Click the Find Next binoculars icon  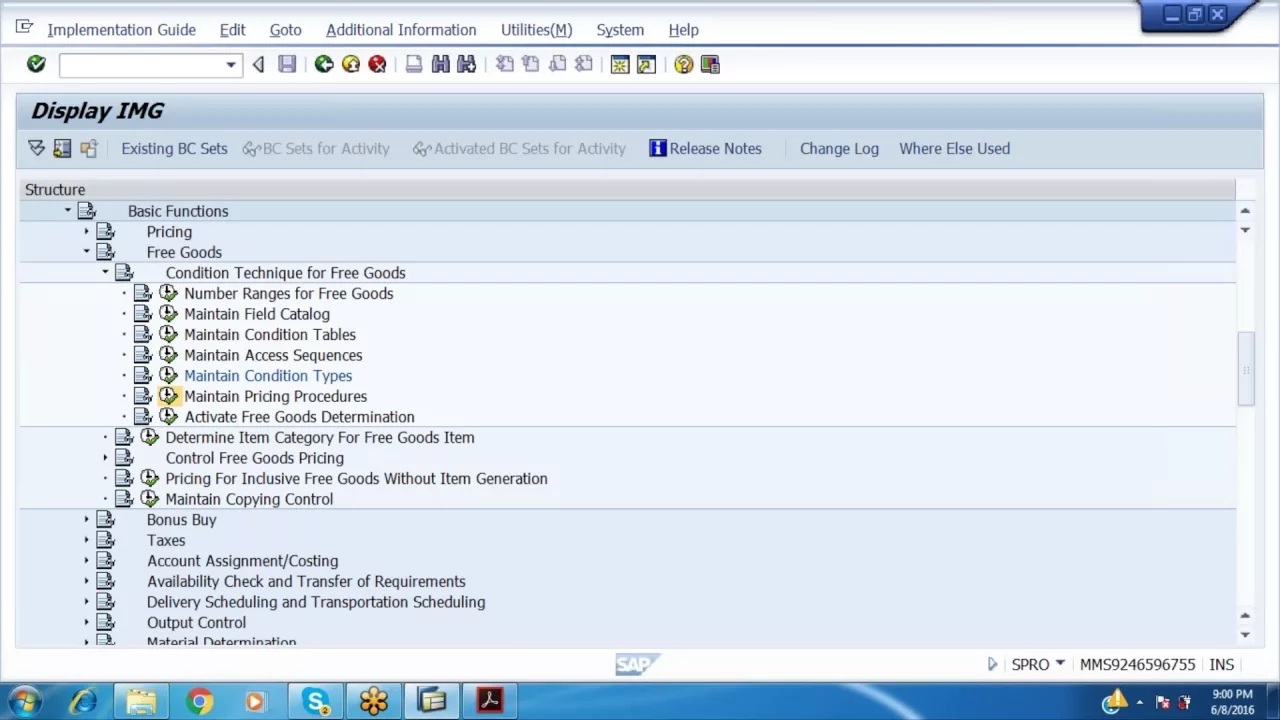[x=466, y=64]
